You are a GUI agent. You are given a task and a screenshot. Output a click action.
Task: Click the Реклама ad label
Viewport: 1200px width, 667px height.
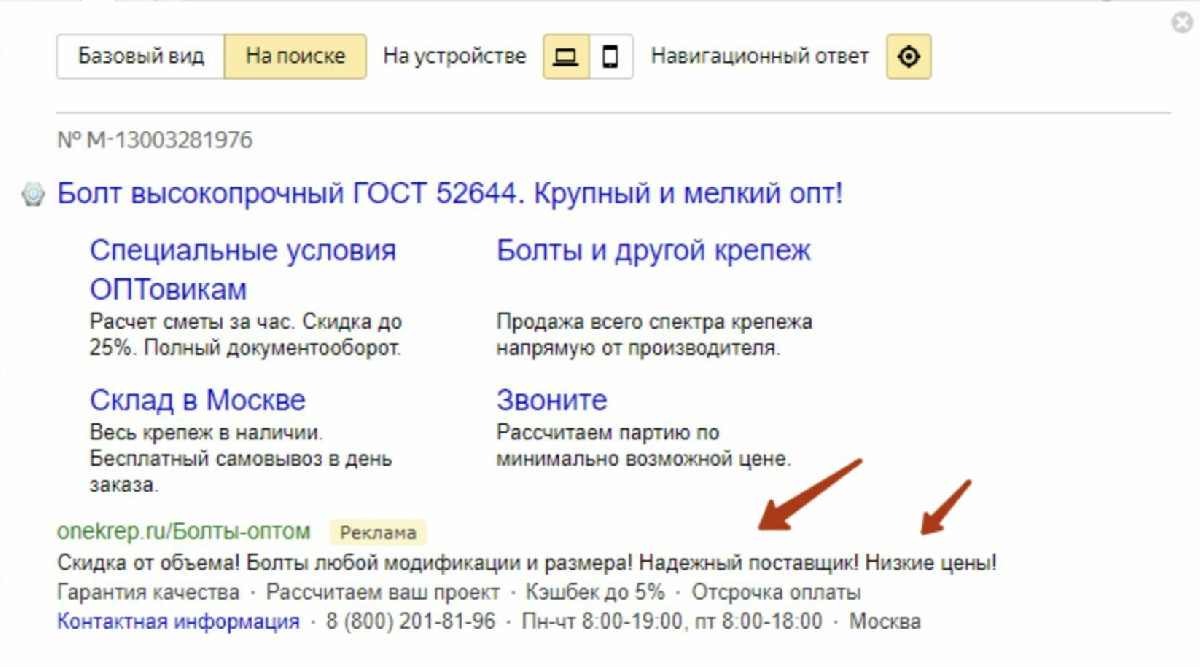click(x=377, y=532)
